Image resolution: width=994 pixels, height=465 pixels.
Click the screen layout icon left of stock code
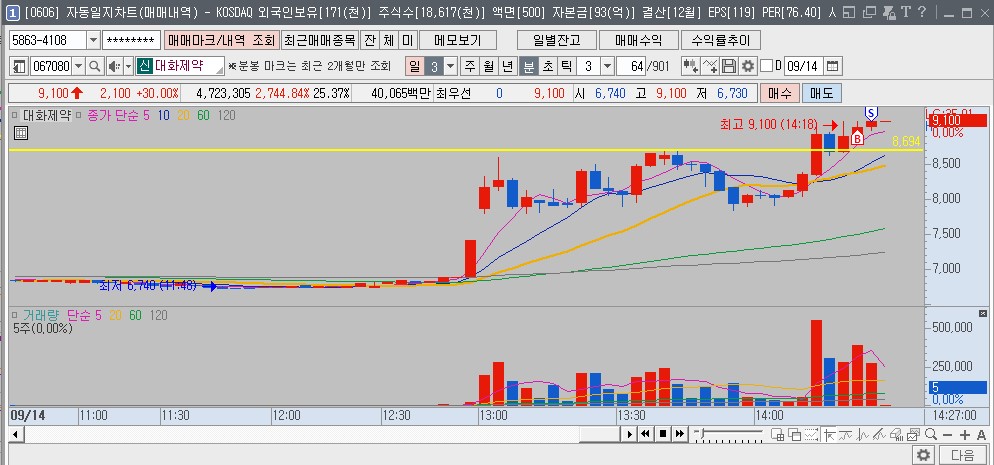(x=19, y=66)
